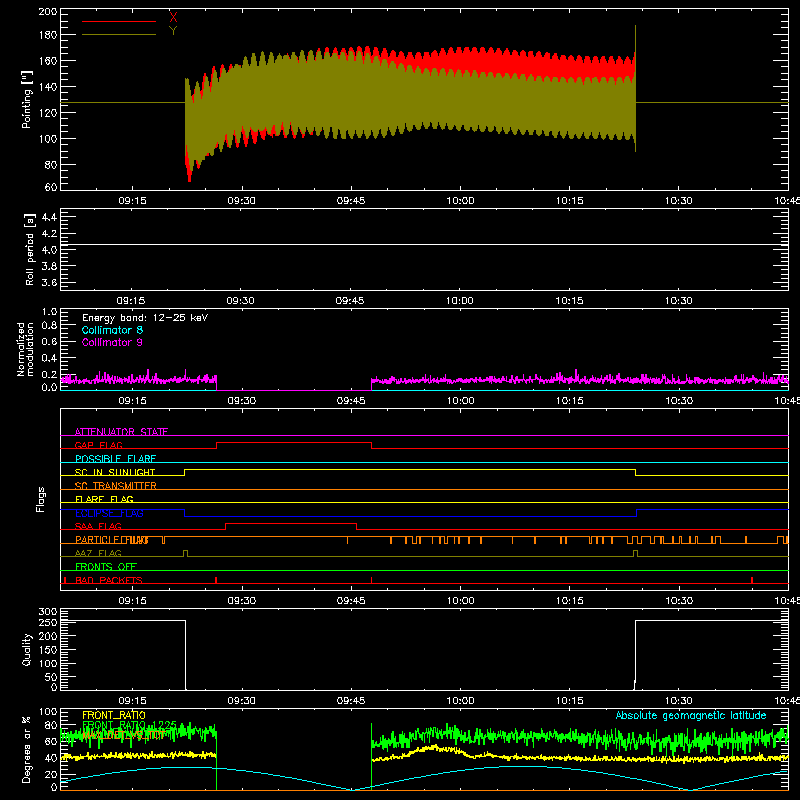Click the Absolute geomagnetic latitude label
This screenshot has height=800, width=800.
[x=691, y=715]
